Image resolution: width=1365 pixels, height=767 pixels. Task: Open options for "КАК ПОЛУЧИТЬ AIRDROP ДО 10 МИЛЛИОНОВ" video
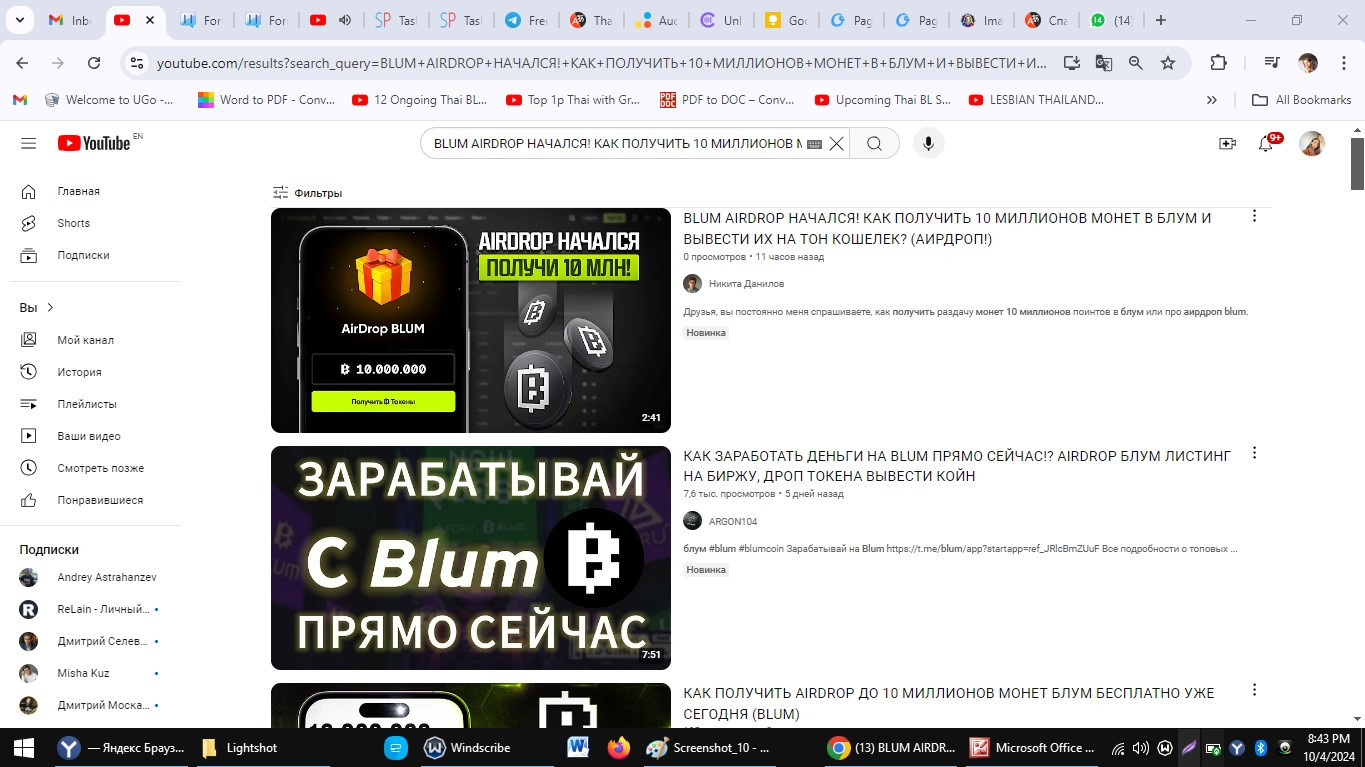(1254, 690)
